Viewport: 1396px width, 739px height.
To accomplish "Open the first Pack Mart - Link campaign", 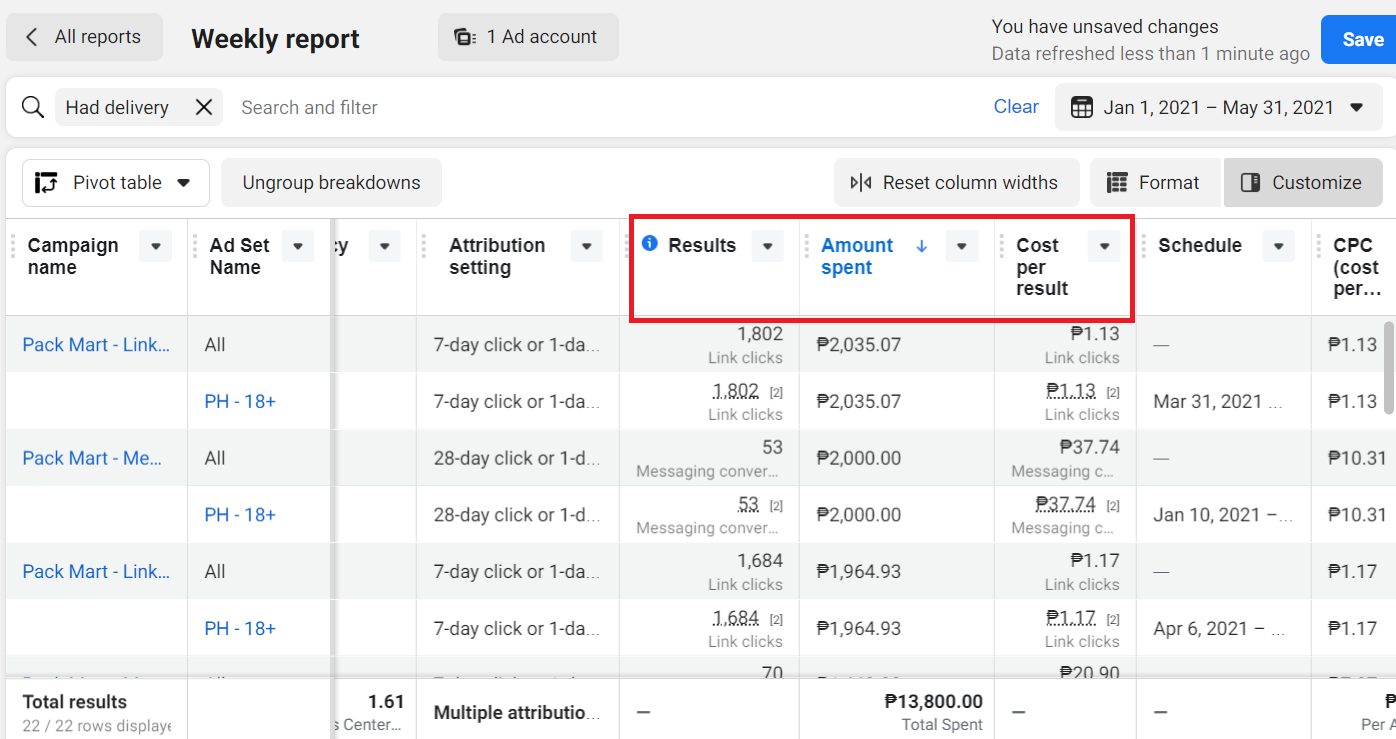I will click(96, 345).
